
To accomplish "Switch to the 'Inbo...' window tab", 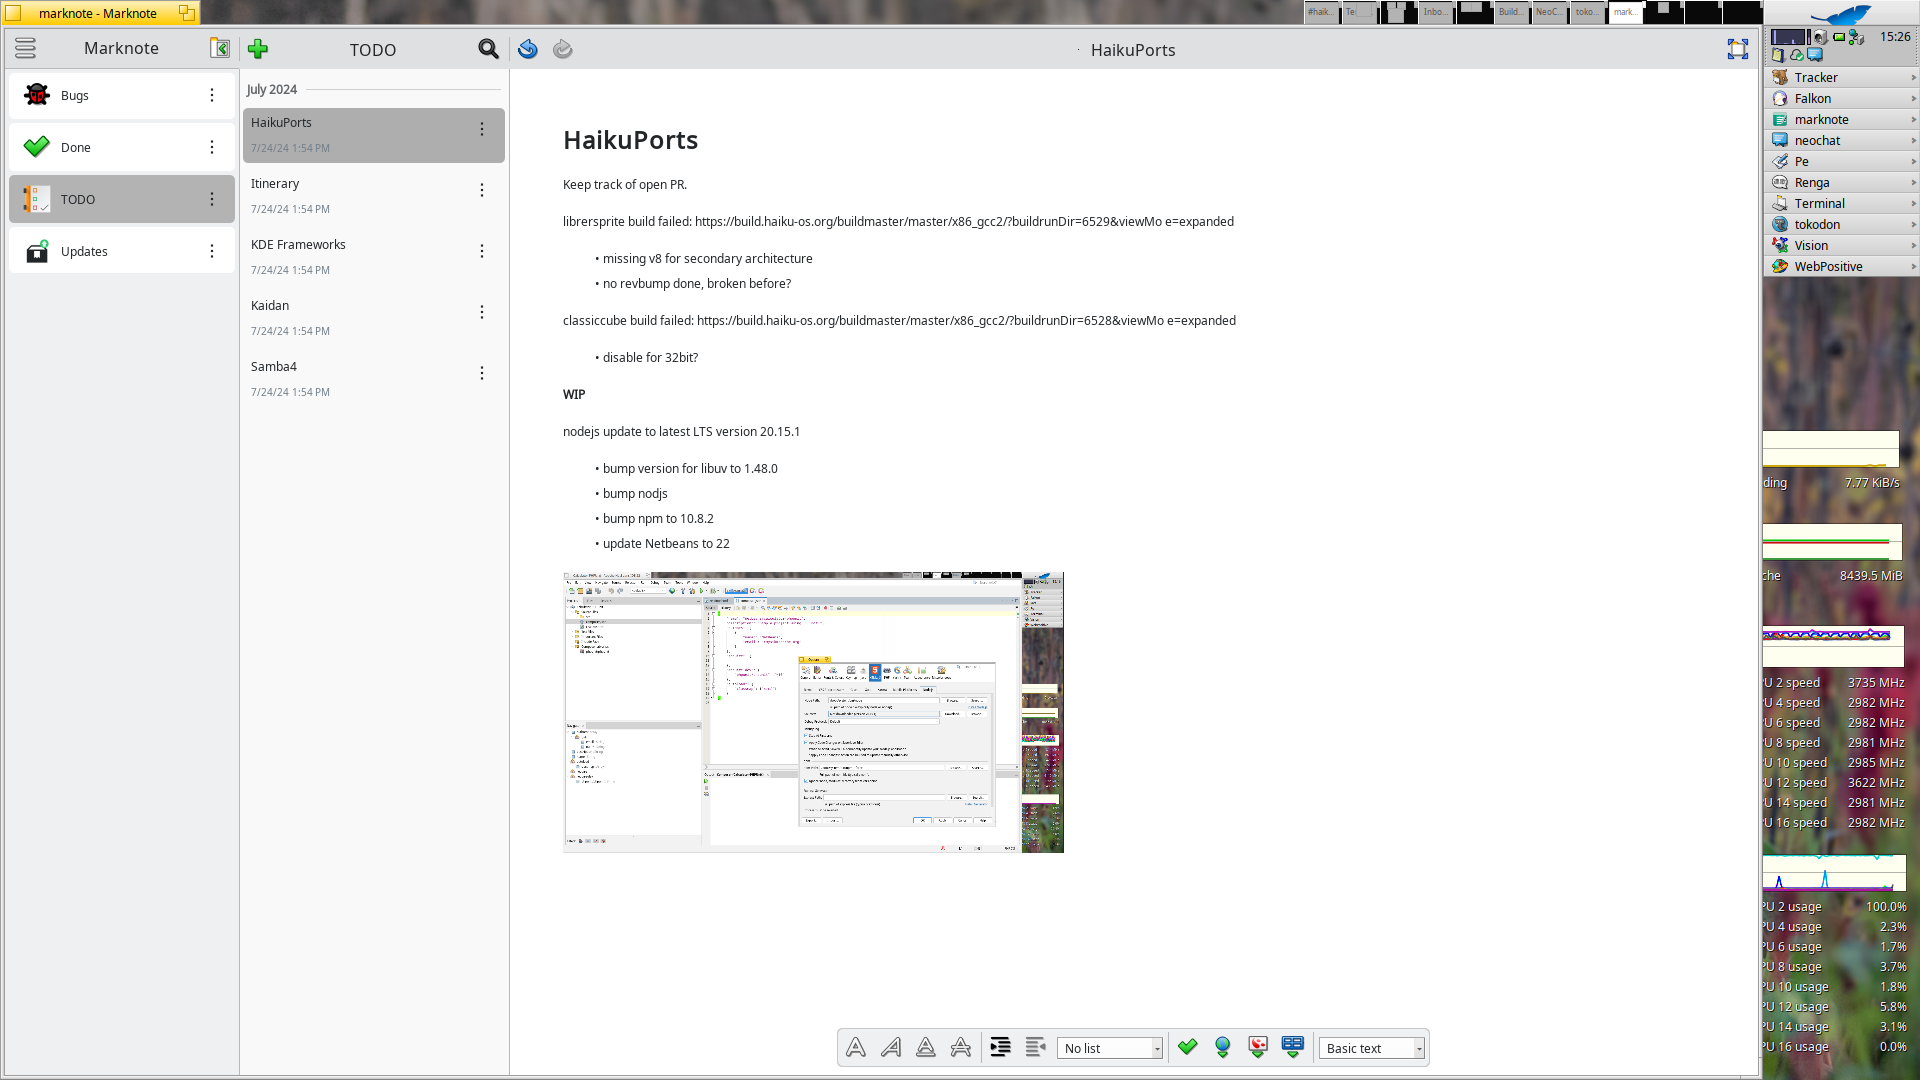I will point(1435,12).
